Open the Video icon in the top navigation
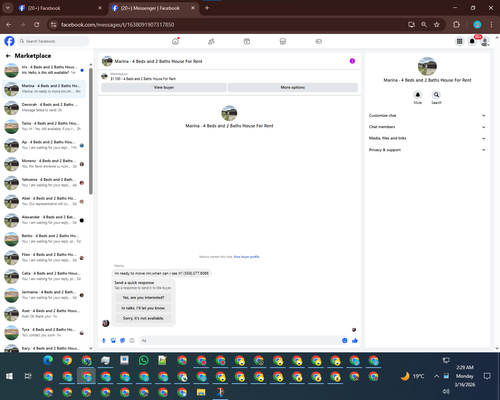 [247, 41]
